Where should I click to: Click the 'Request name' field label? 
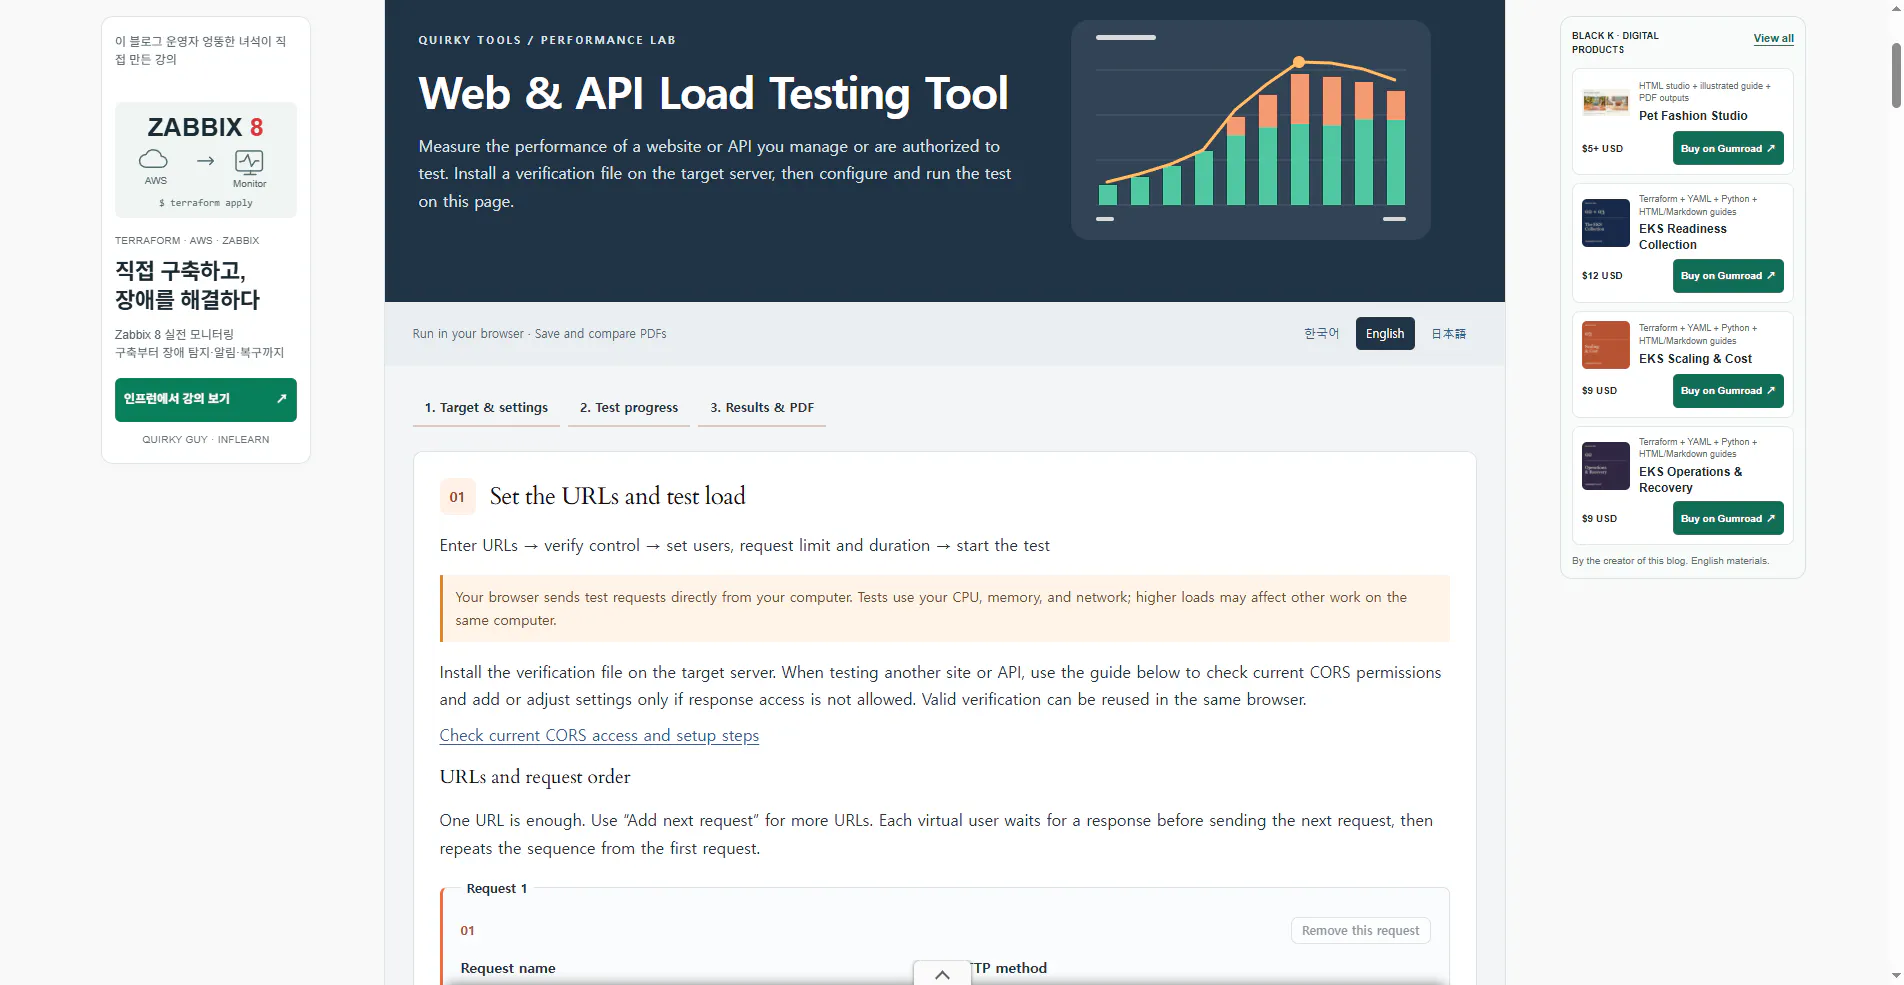click(x=508, y=968)
